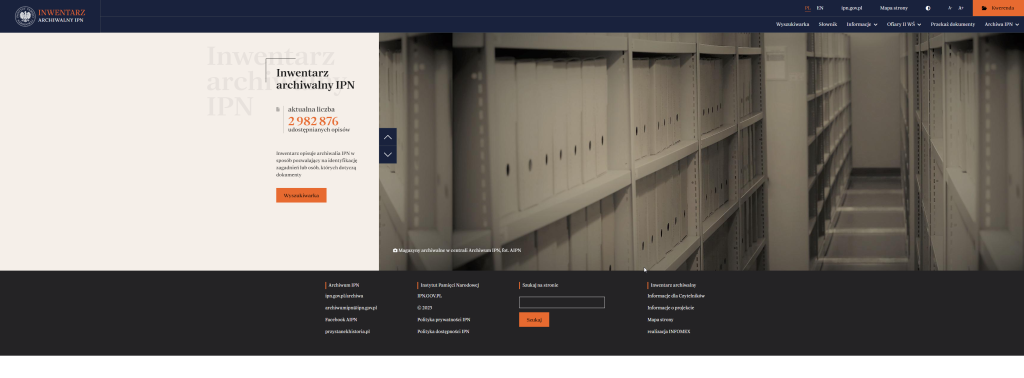Click the Przekaż dokumenty menu link
The height and width of the screenshot is (378, 1024).
pyautogui.click(x=953, y=24)
